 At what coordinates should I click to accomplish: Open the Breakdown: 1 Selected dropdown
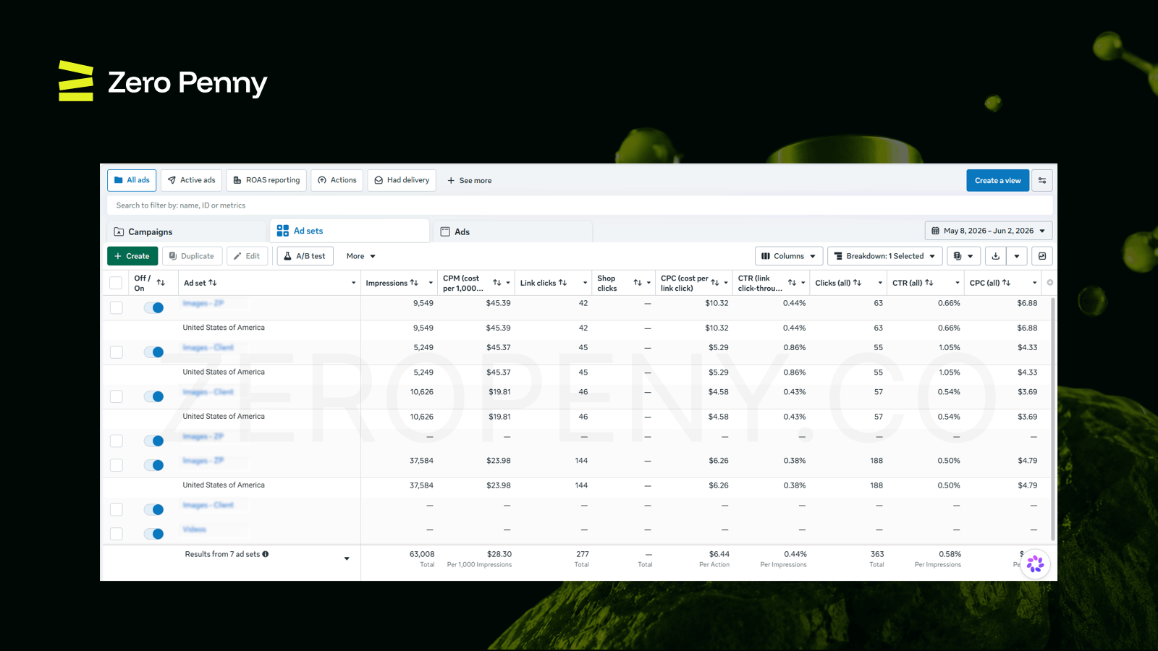(x=885, y=256)
